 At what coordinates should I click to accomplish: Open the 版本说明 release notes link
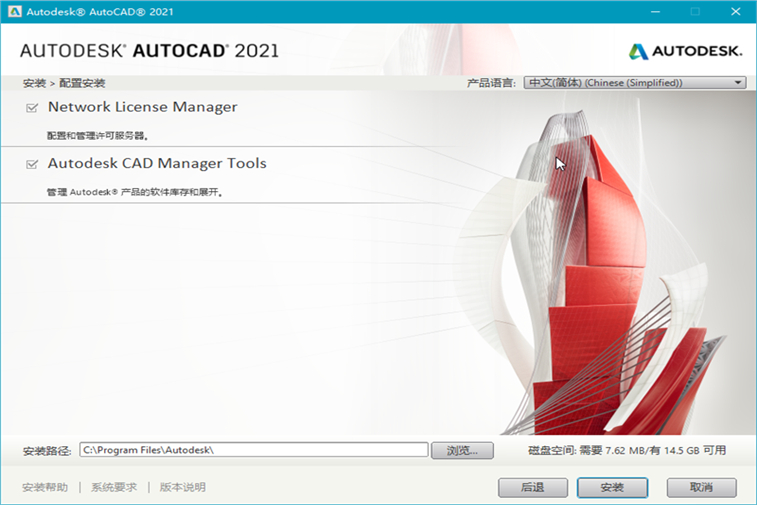click(x=182, y=487)
